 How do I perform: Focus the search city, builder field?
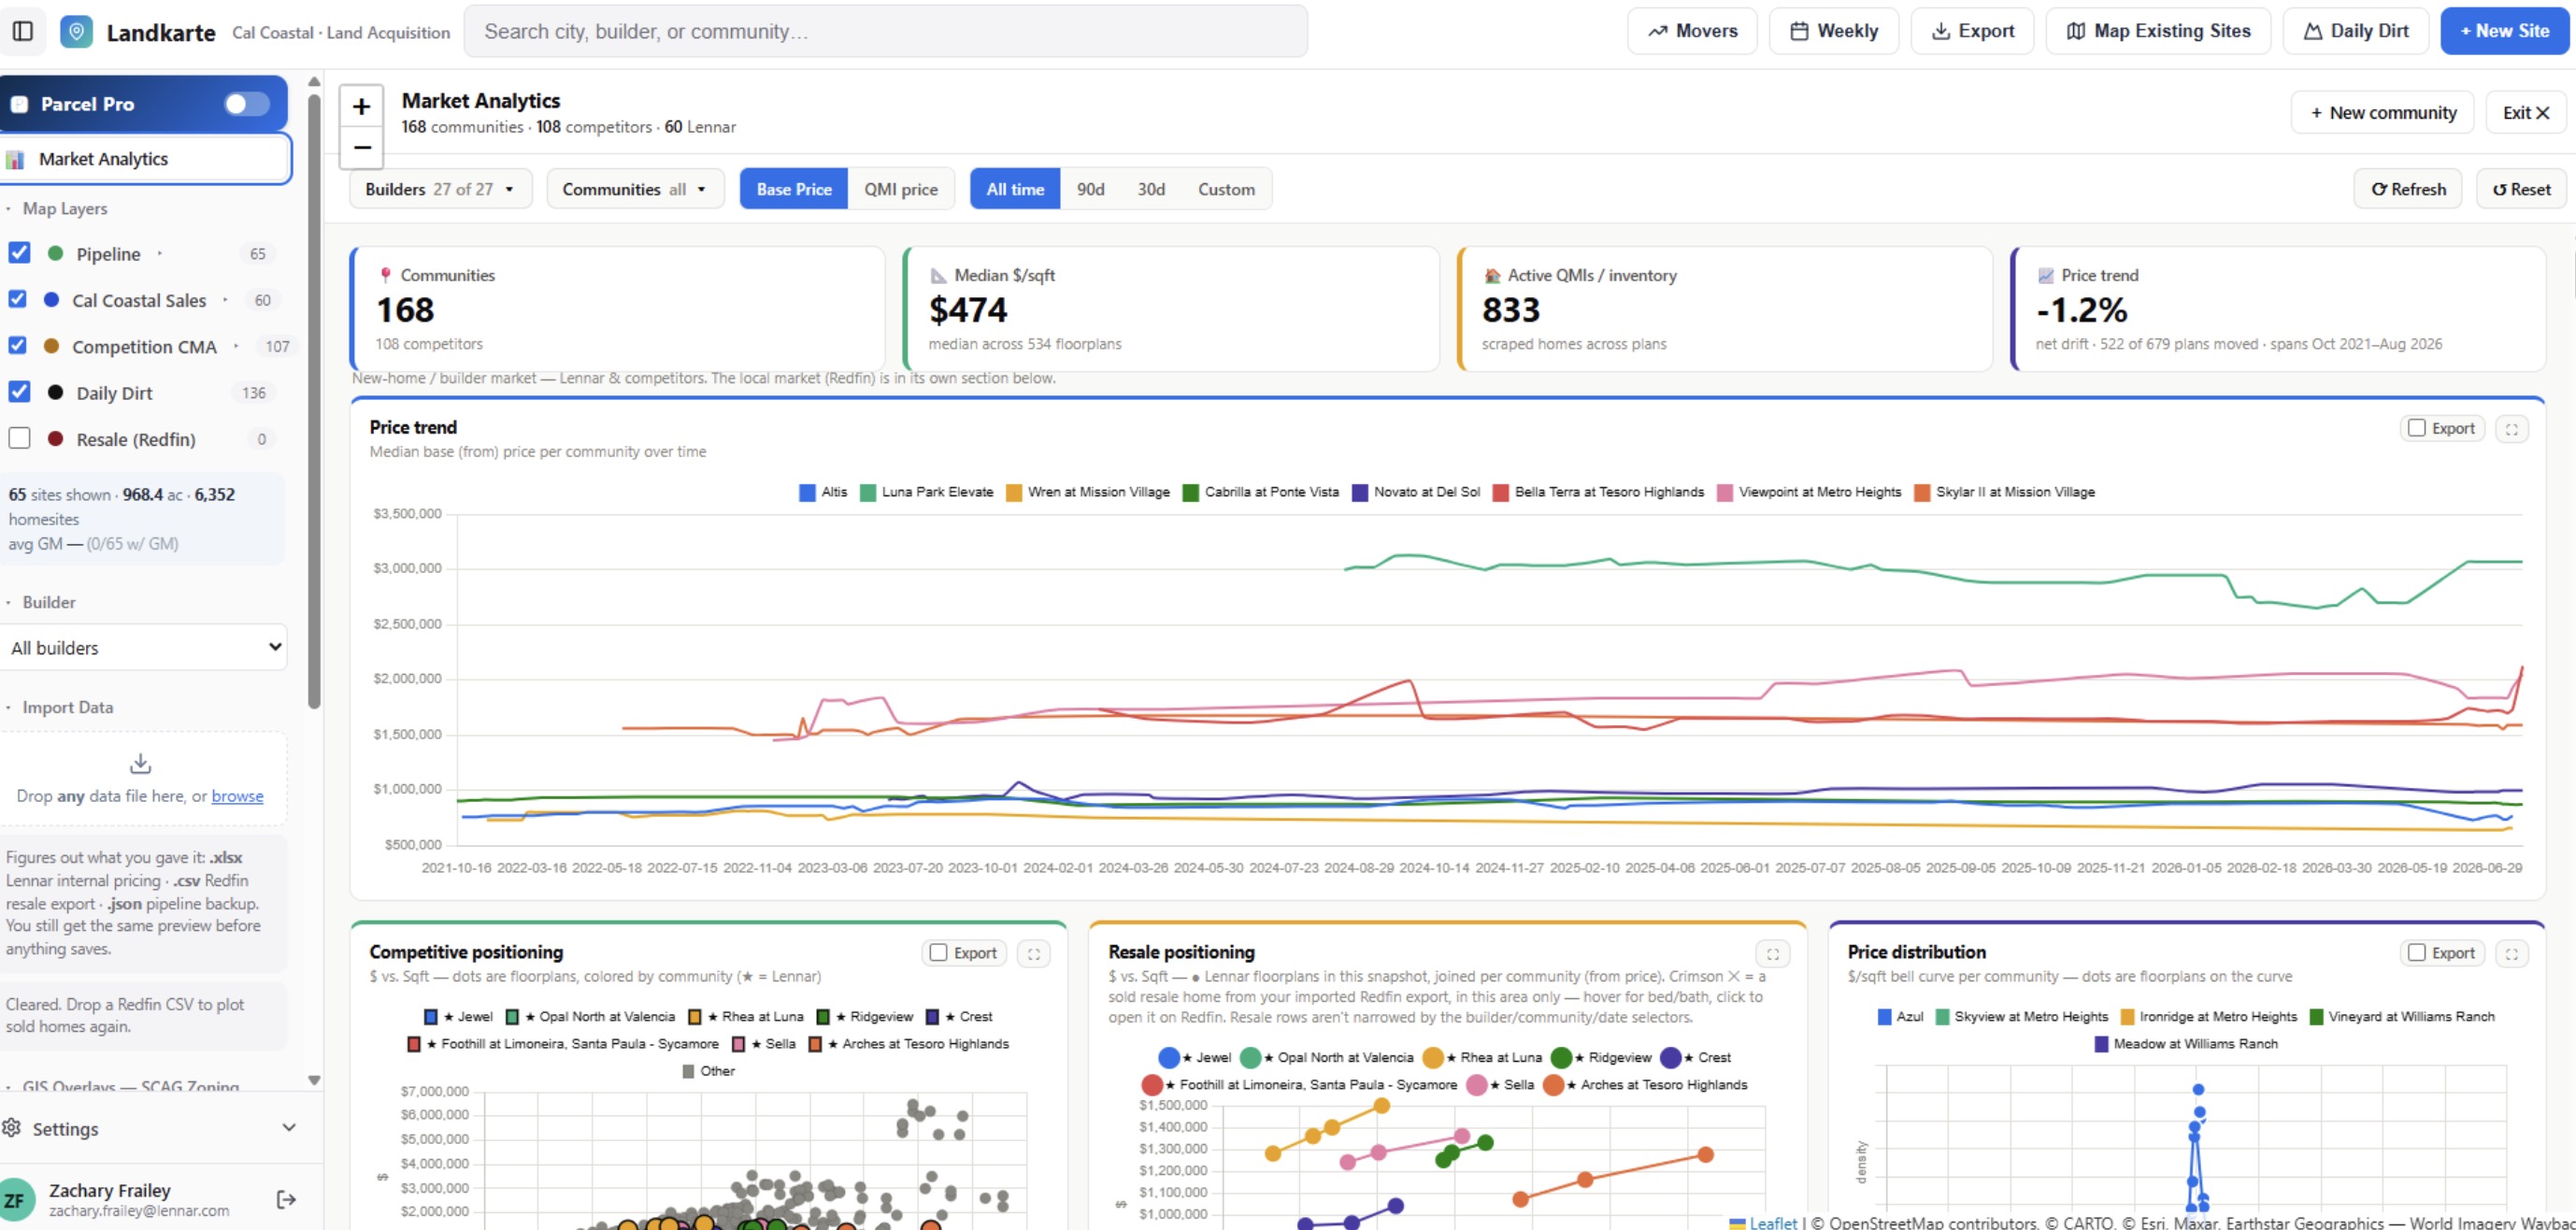coord(886,31)
